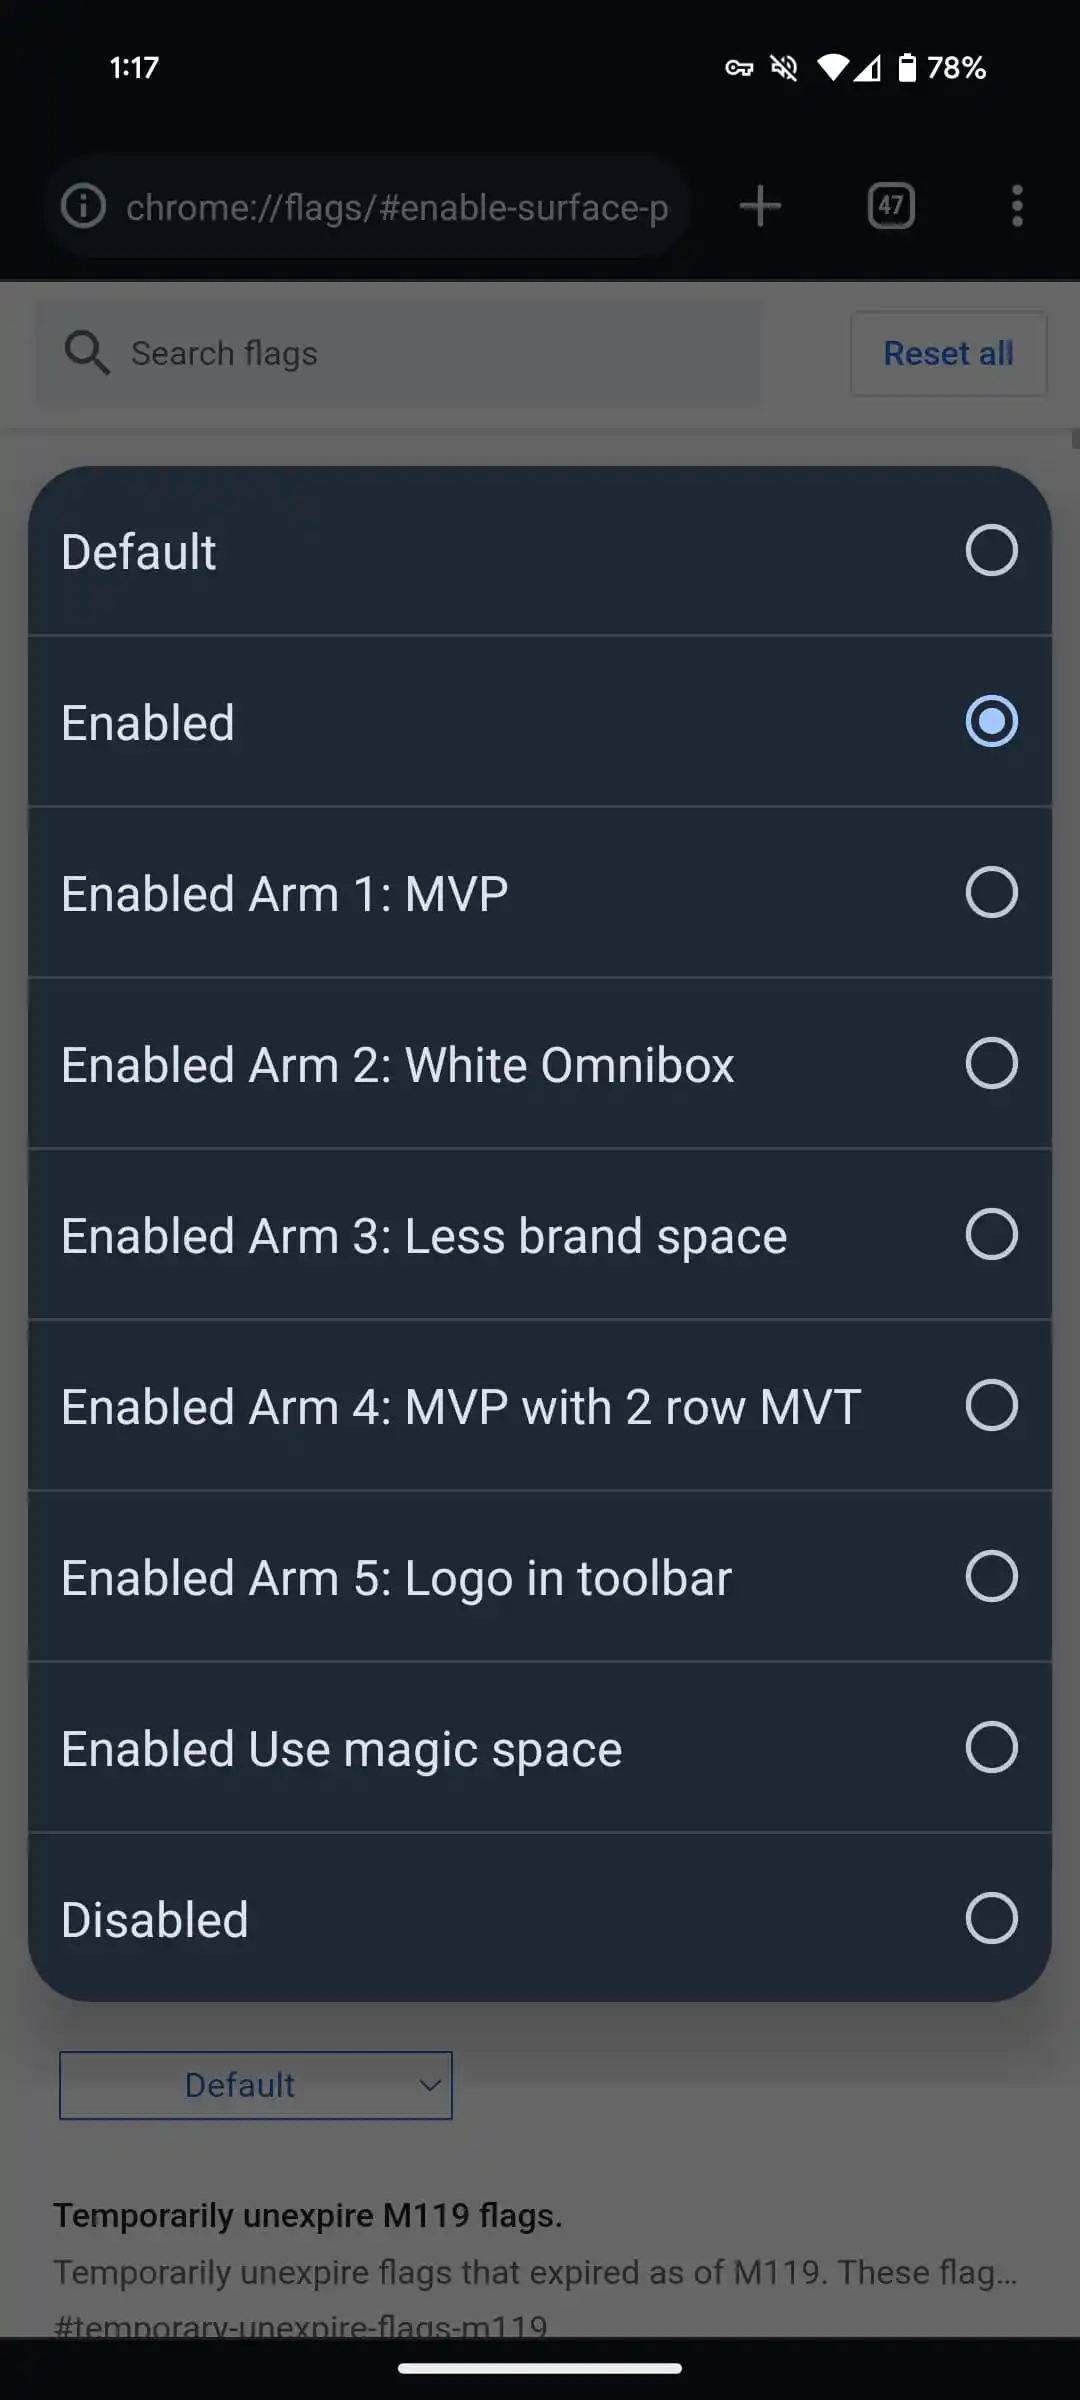The image size is (1080, 2400).
Task: Tap the muted ringer status icon
Action: tap(784, 68)
